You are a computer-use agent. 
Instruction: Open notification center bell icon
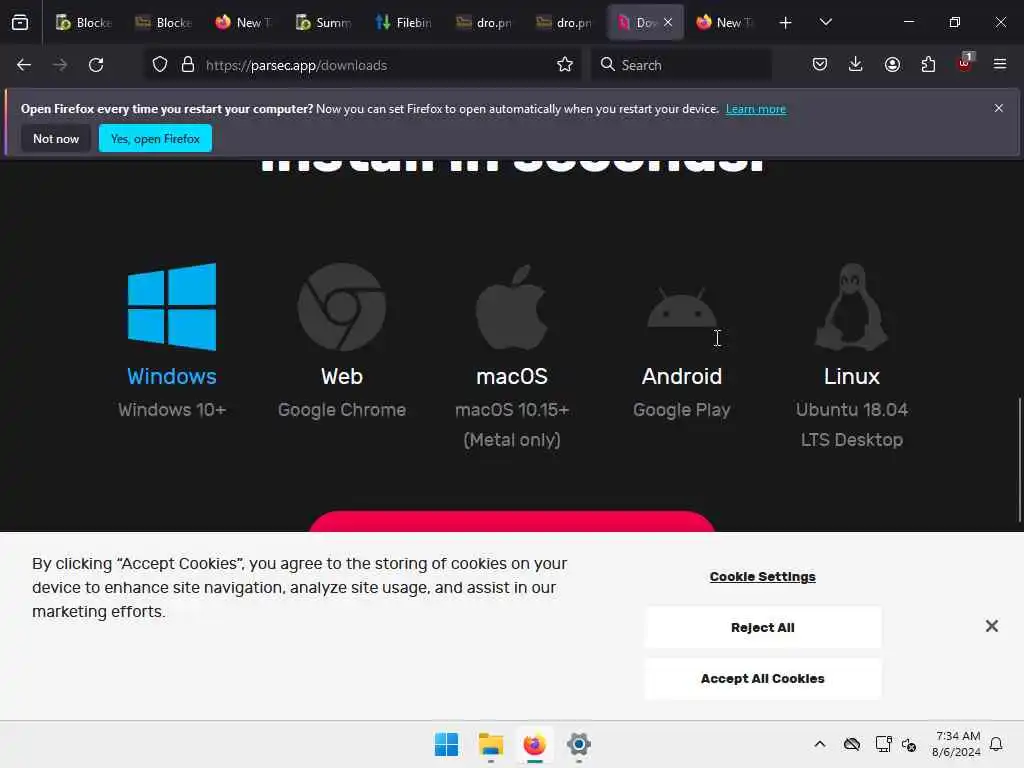pyautogui.click(x=996, y=744)
